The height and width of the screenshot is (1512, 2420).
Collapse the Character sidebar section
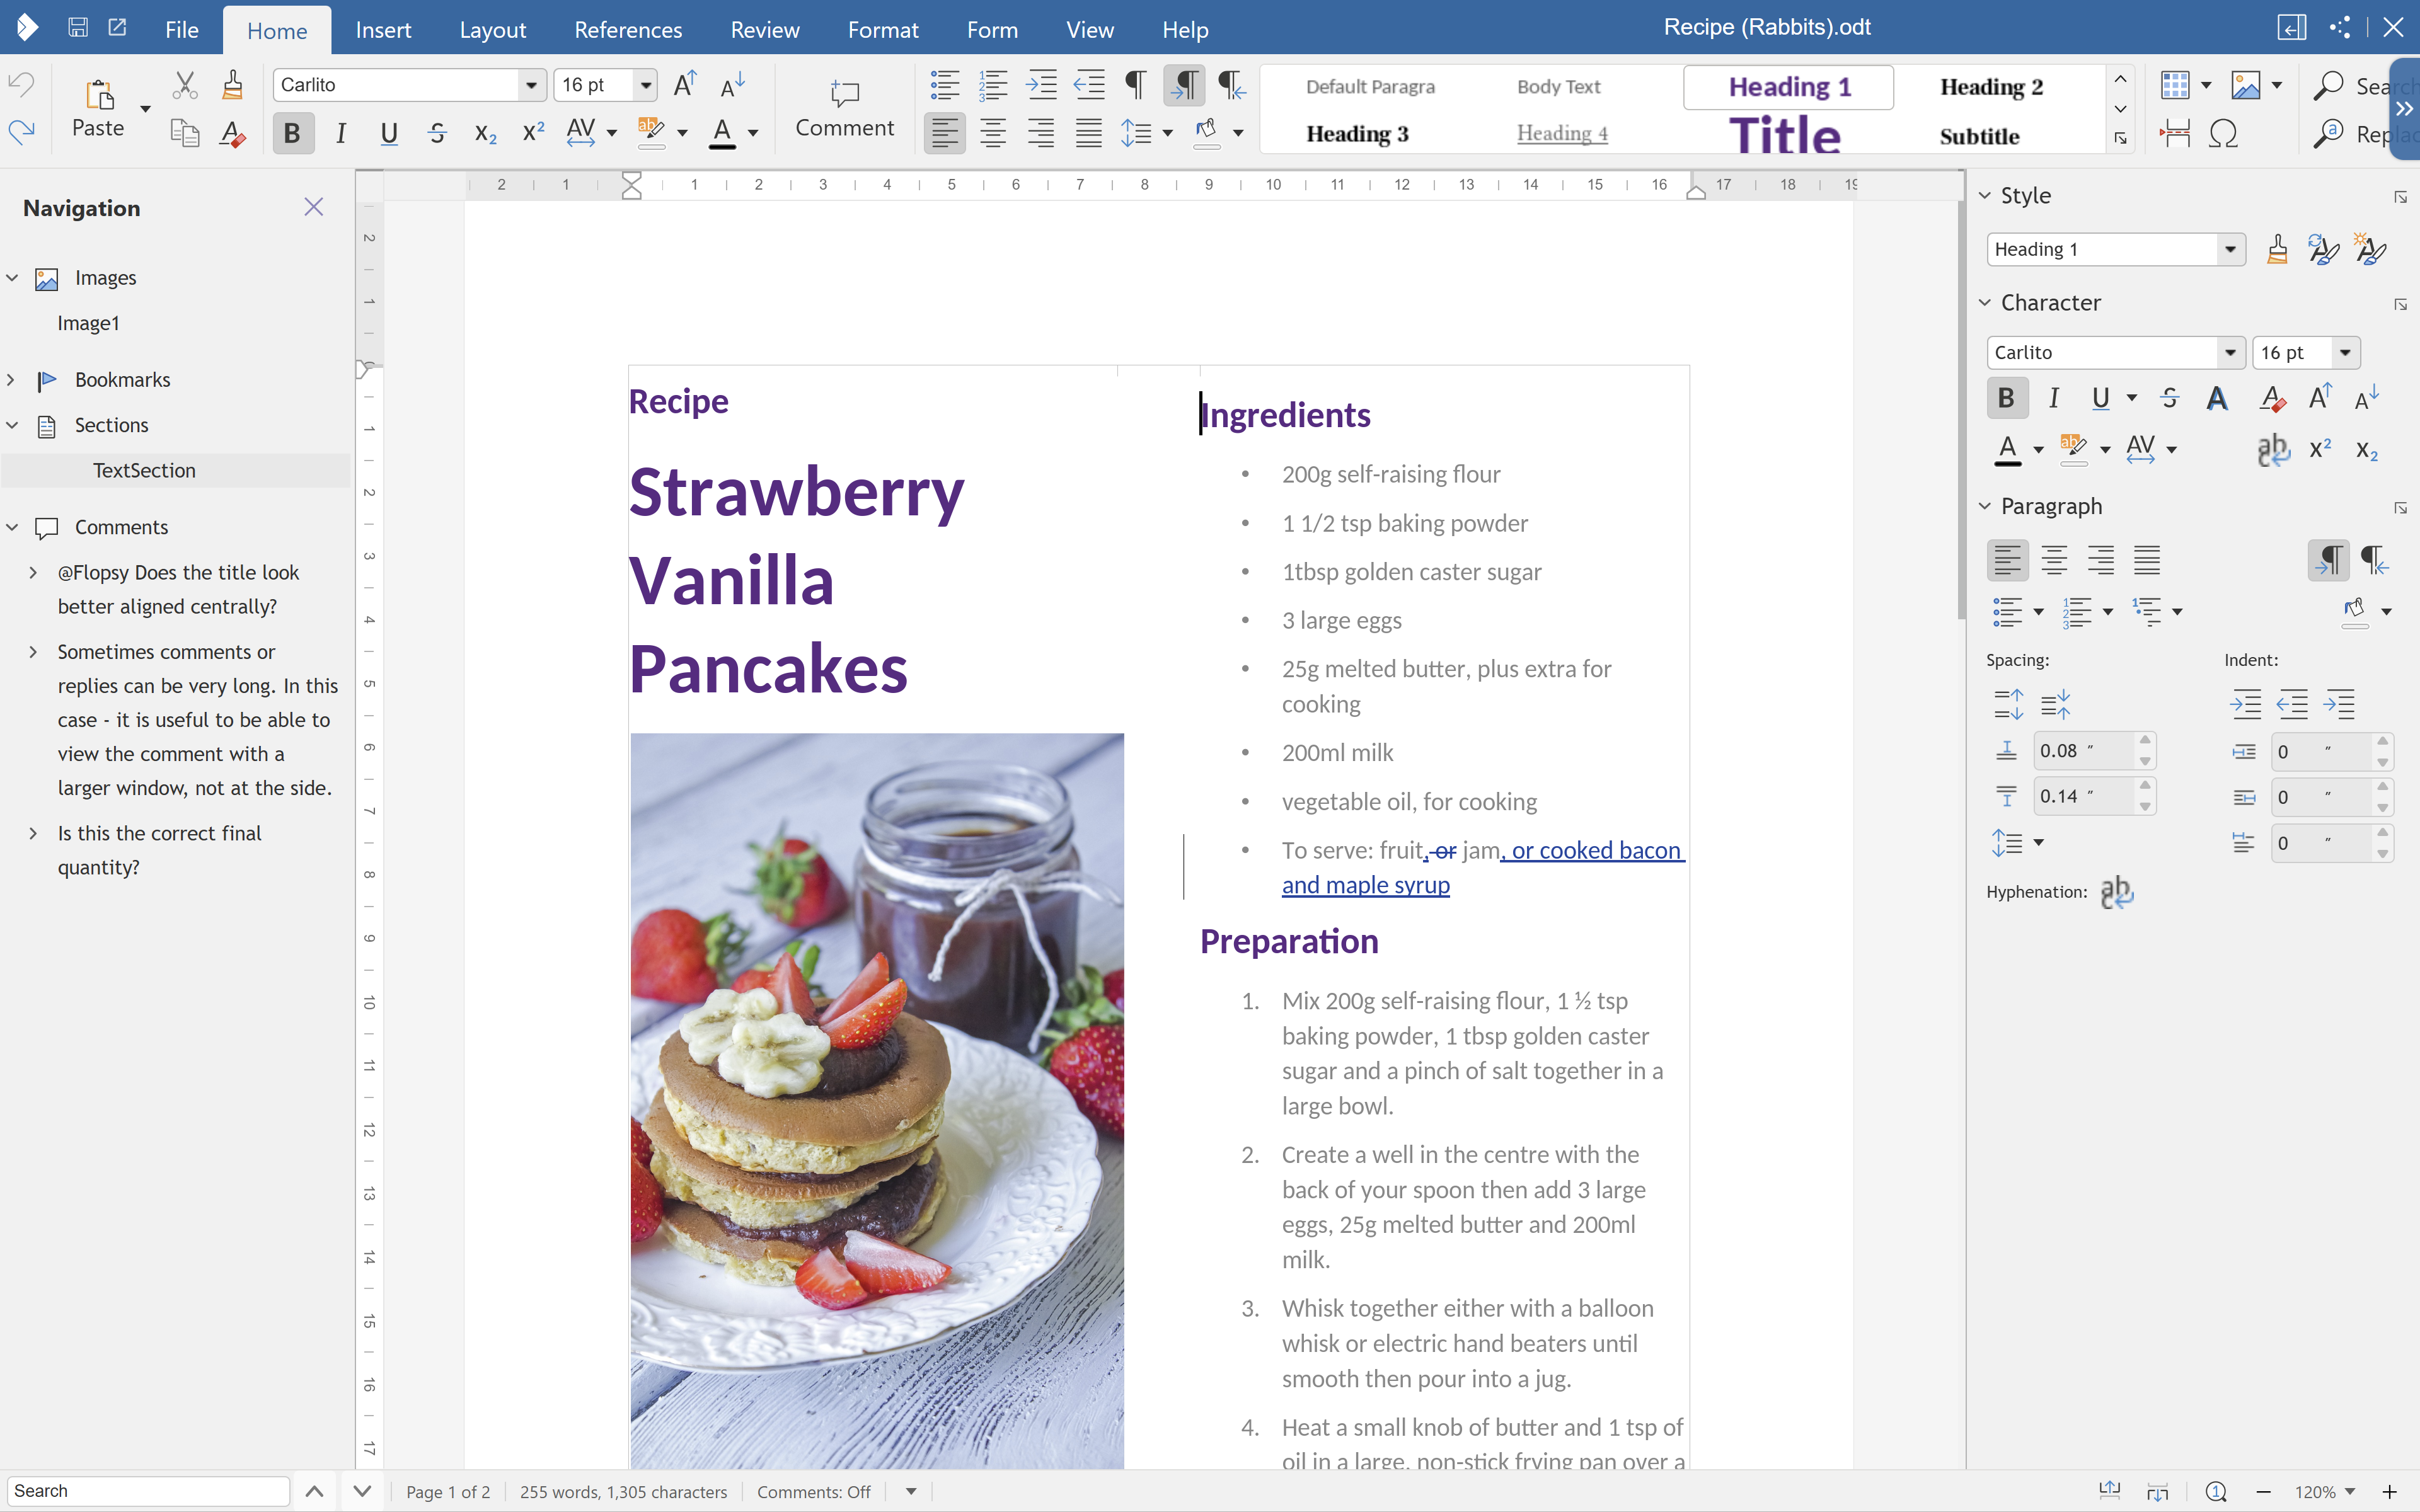(1985, 303)
